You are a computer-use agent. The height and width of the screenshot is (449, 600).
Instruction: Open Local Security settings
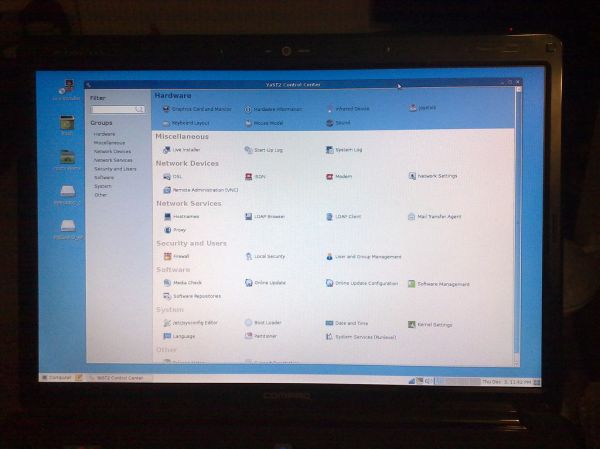click(265, 256)
